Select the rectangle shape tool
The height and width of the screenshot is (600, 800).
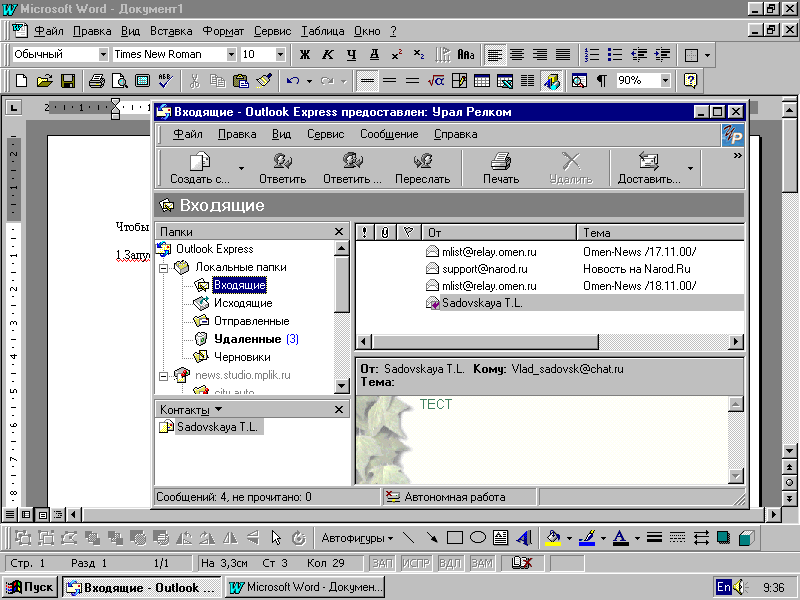click(455, 537)
